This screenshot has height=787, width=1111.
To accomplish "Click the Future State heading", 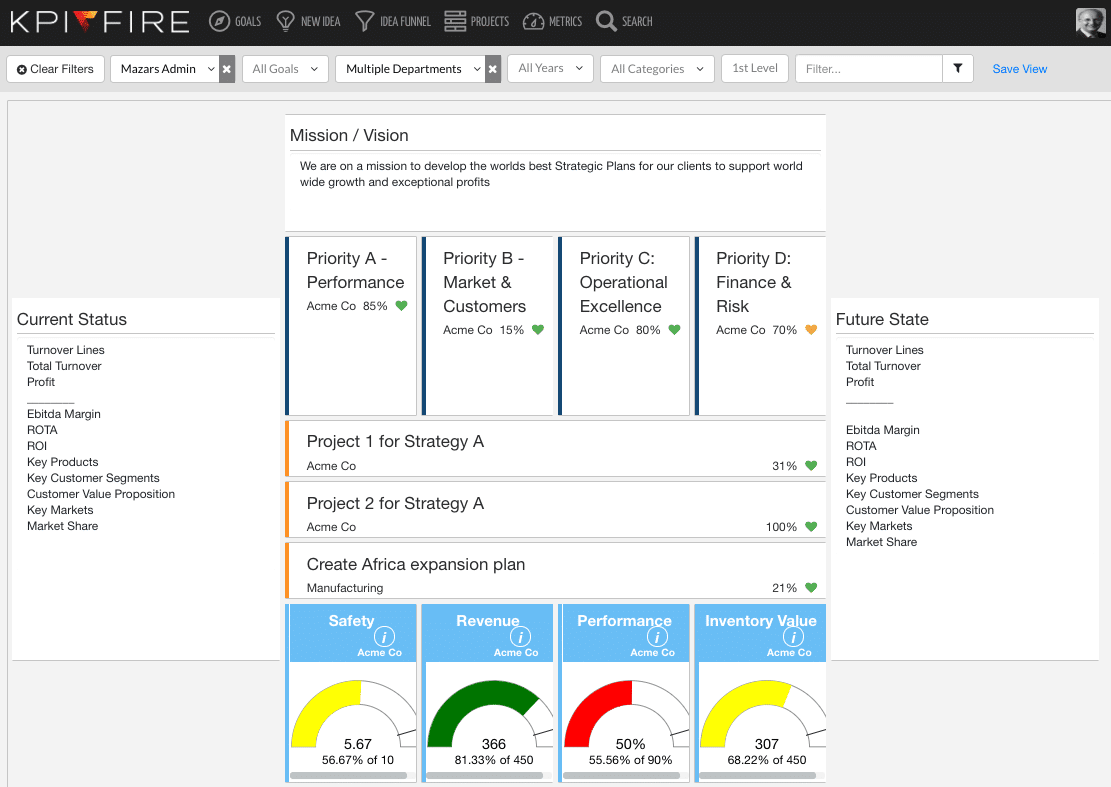I will 882,319.
